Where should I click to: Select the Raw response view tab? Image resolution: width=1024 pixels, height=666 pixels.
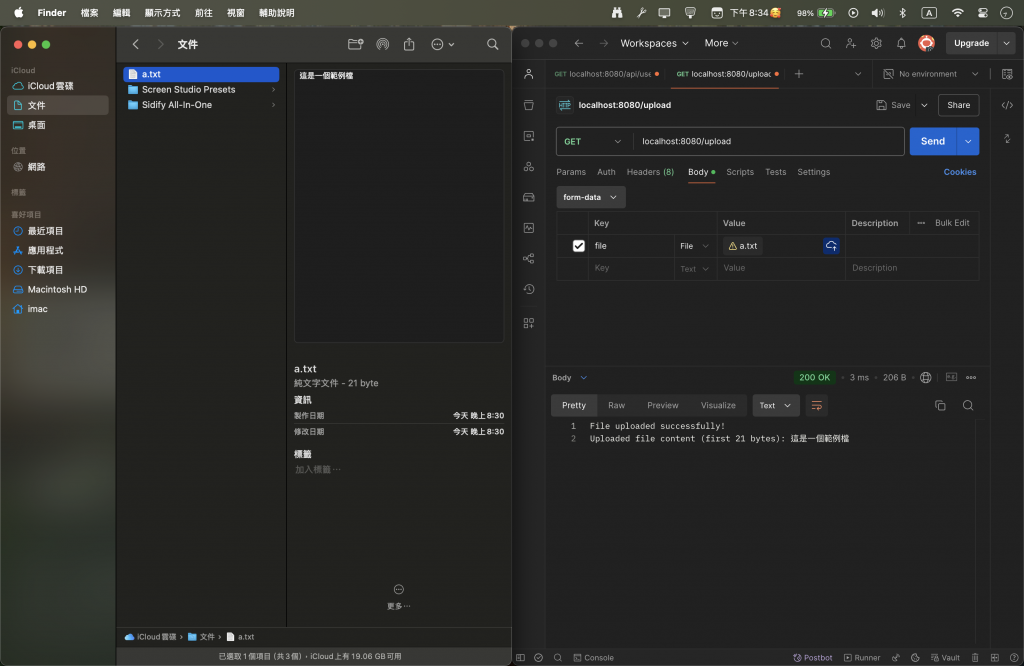click(x=616, y=405)
